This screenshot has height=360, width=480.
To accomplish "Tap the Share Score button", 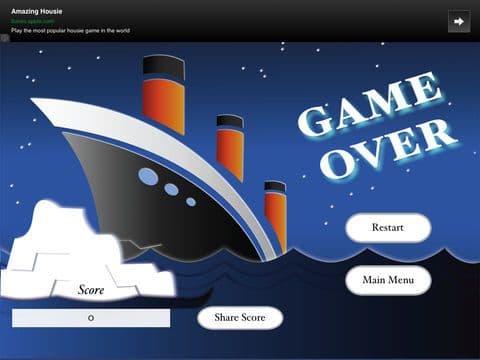I will [240, 318].
